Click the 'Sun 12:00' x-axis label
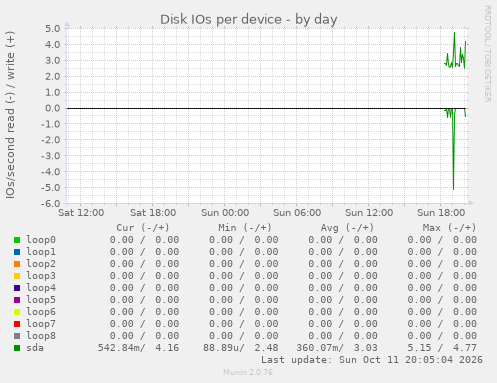Screen dimensions: 497x383 [x=369, y=213]
